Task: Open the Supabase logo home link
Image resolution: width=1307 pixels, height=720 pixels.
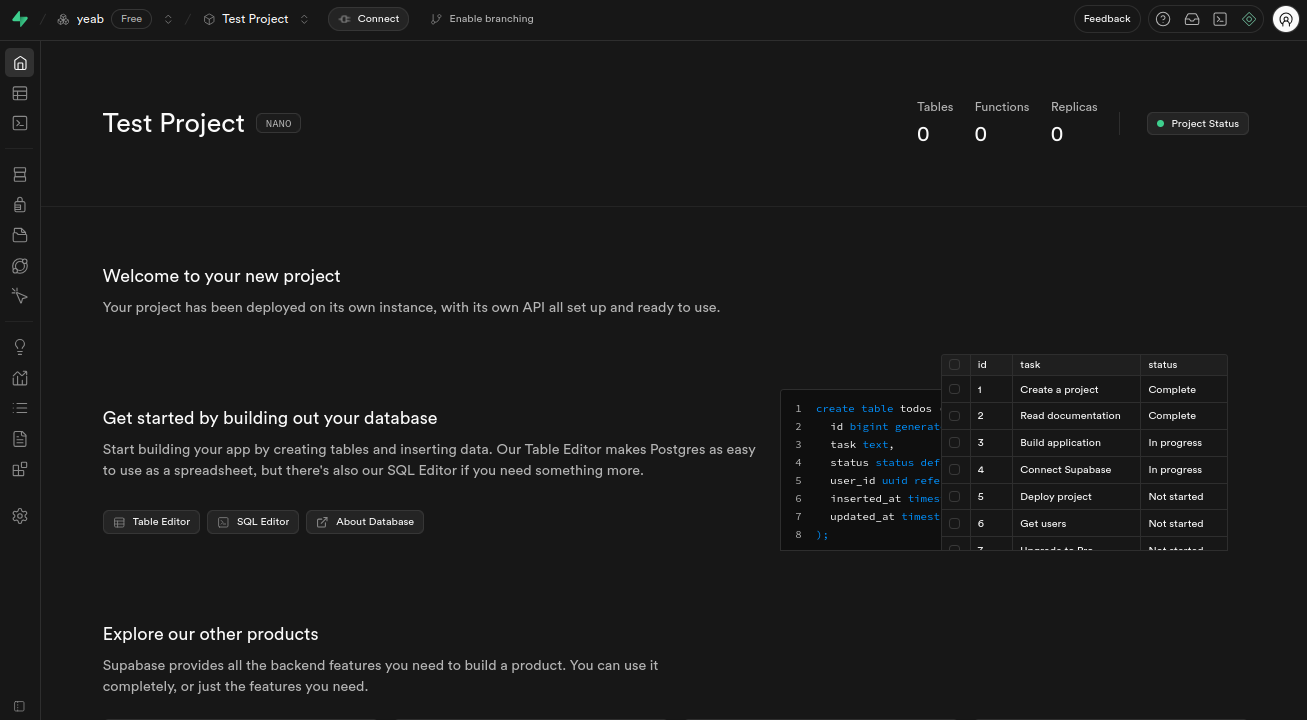Action: (x=20, y=19)
